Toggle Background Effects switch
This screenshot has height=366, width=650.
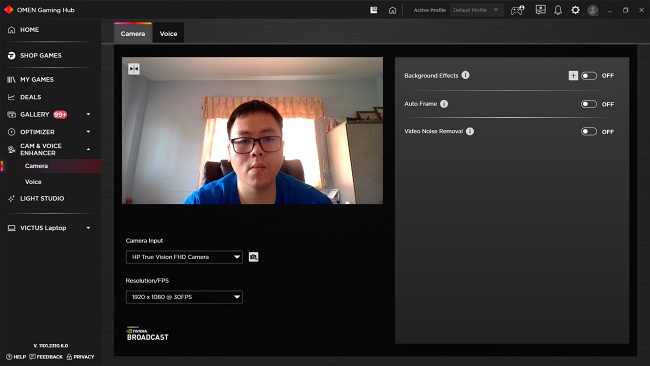pos(589,75)
